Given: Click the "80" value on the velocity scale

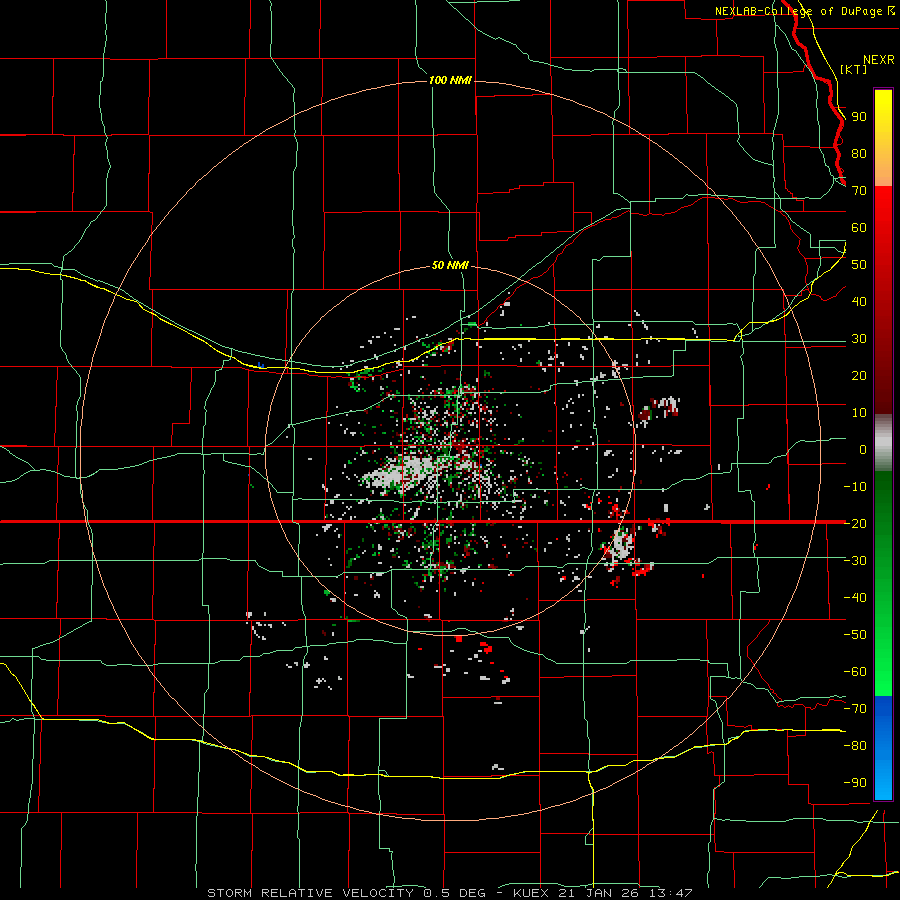Looking at the screenshot, I should (859, 154).
